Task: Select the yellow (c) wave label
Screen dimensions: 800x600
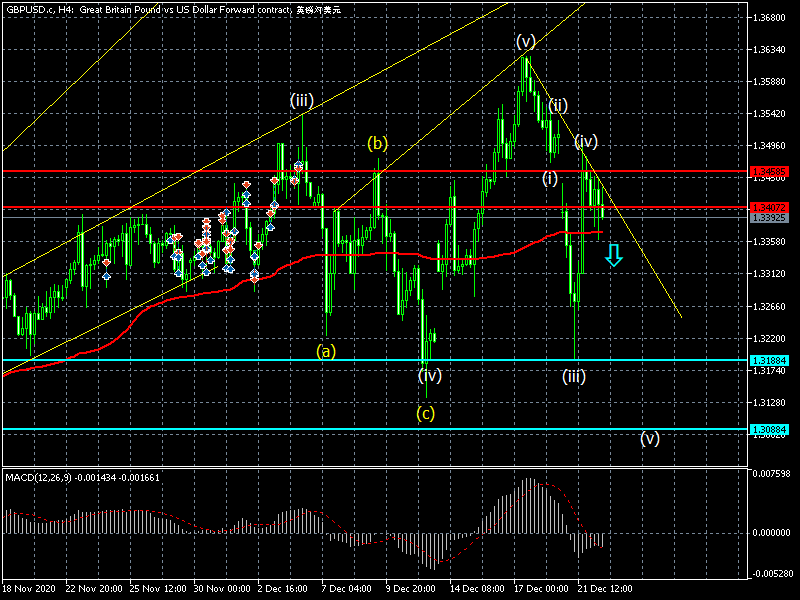Action: tap(426, 413)
